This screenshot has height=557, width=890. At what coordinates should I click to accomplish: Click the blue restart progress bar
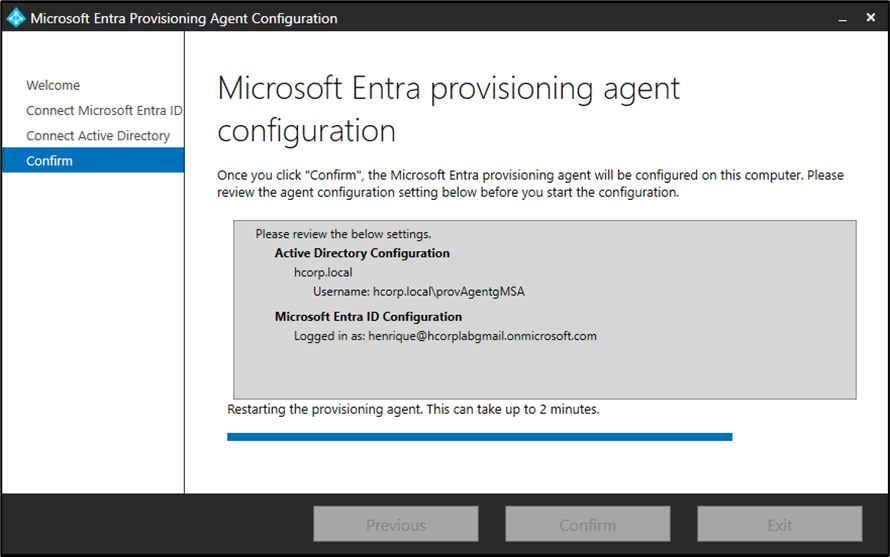(x=479, y=437)
